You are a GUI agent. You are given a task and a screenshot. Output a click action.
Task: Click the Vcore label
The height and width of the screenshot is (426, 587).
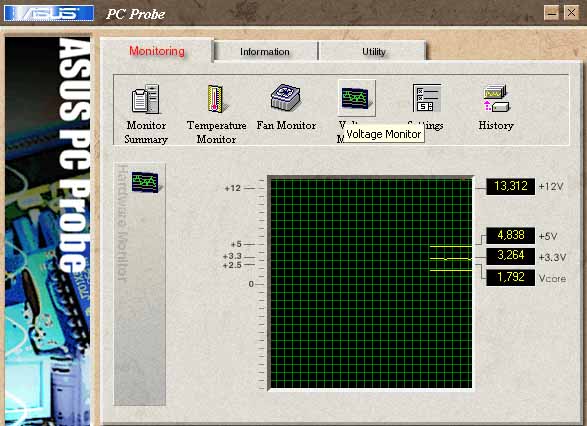pos(552,279)
